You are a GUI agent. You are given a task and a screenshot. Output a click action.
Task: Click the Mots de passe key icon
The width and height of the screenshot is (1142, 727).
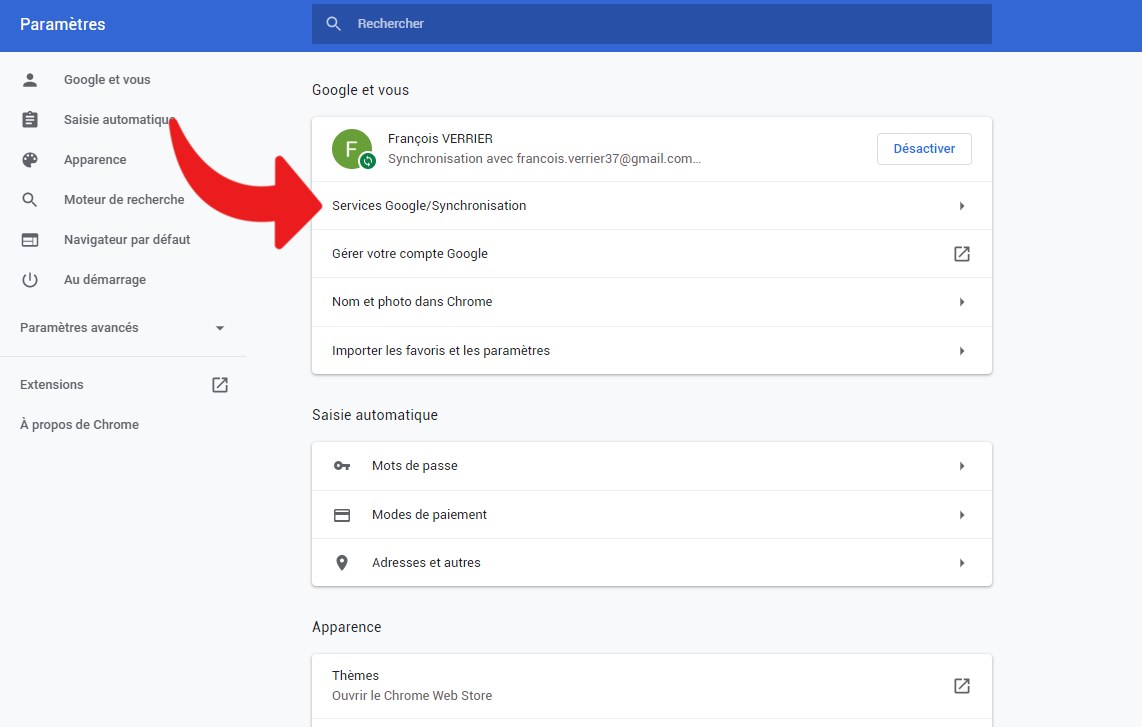[x=342, y=465]
